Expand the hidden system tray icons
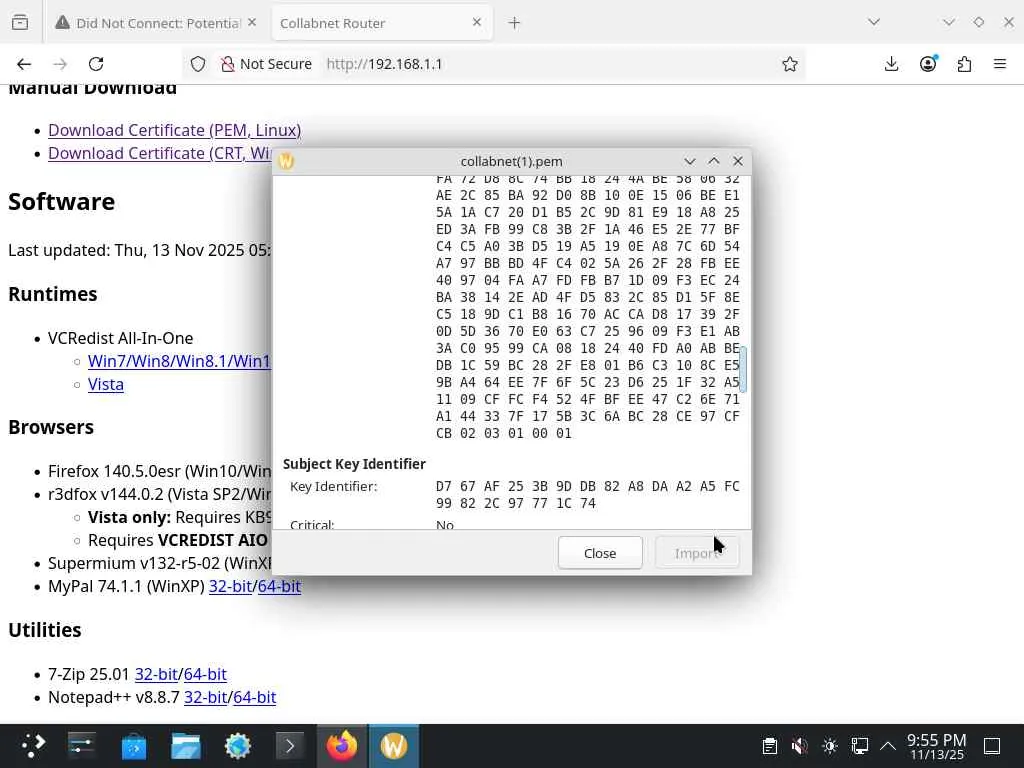Image resolution: width=1024 pixels, height=768 pixels. pos(888,746)
